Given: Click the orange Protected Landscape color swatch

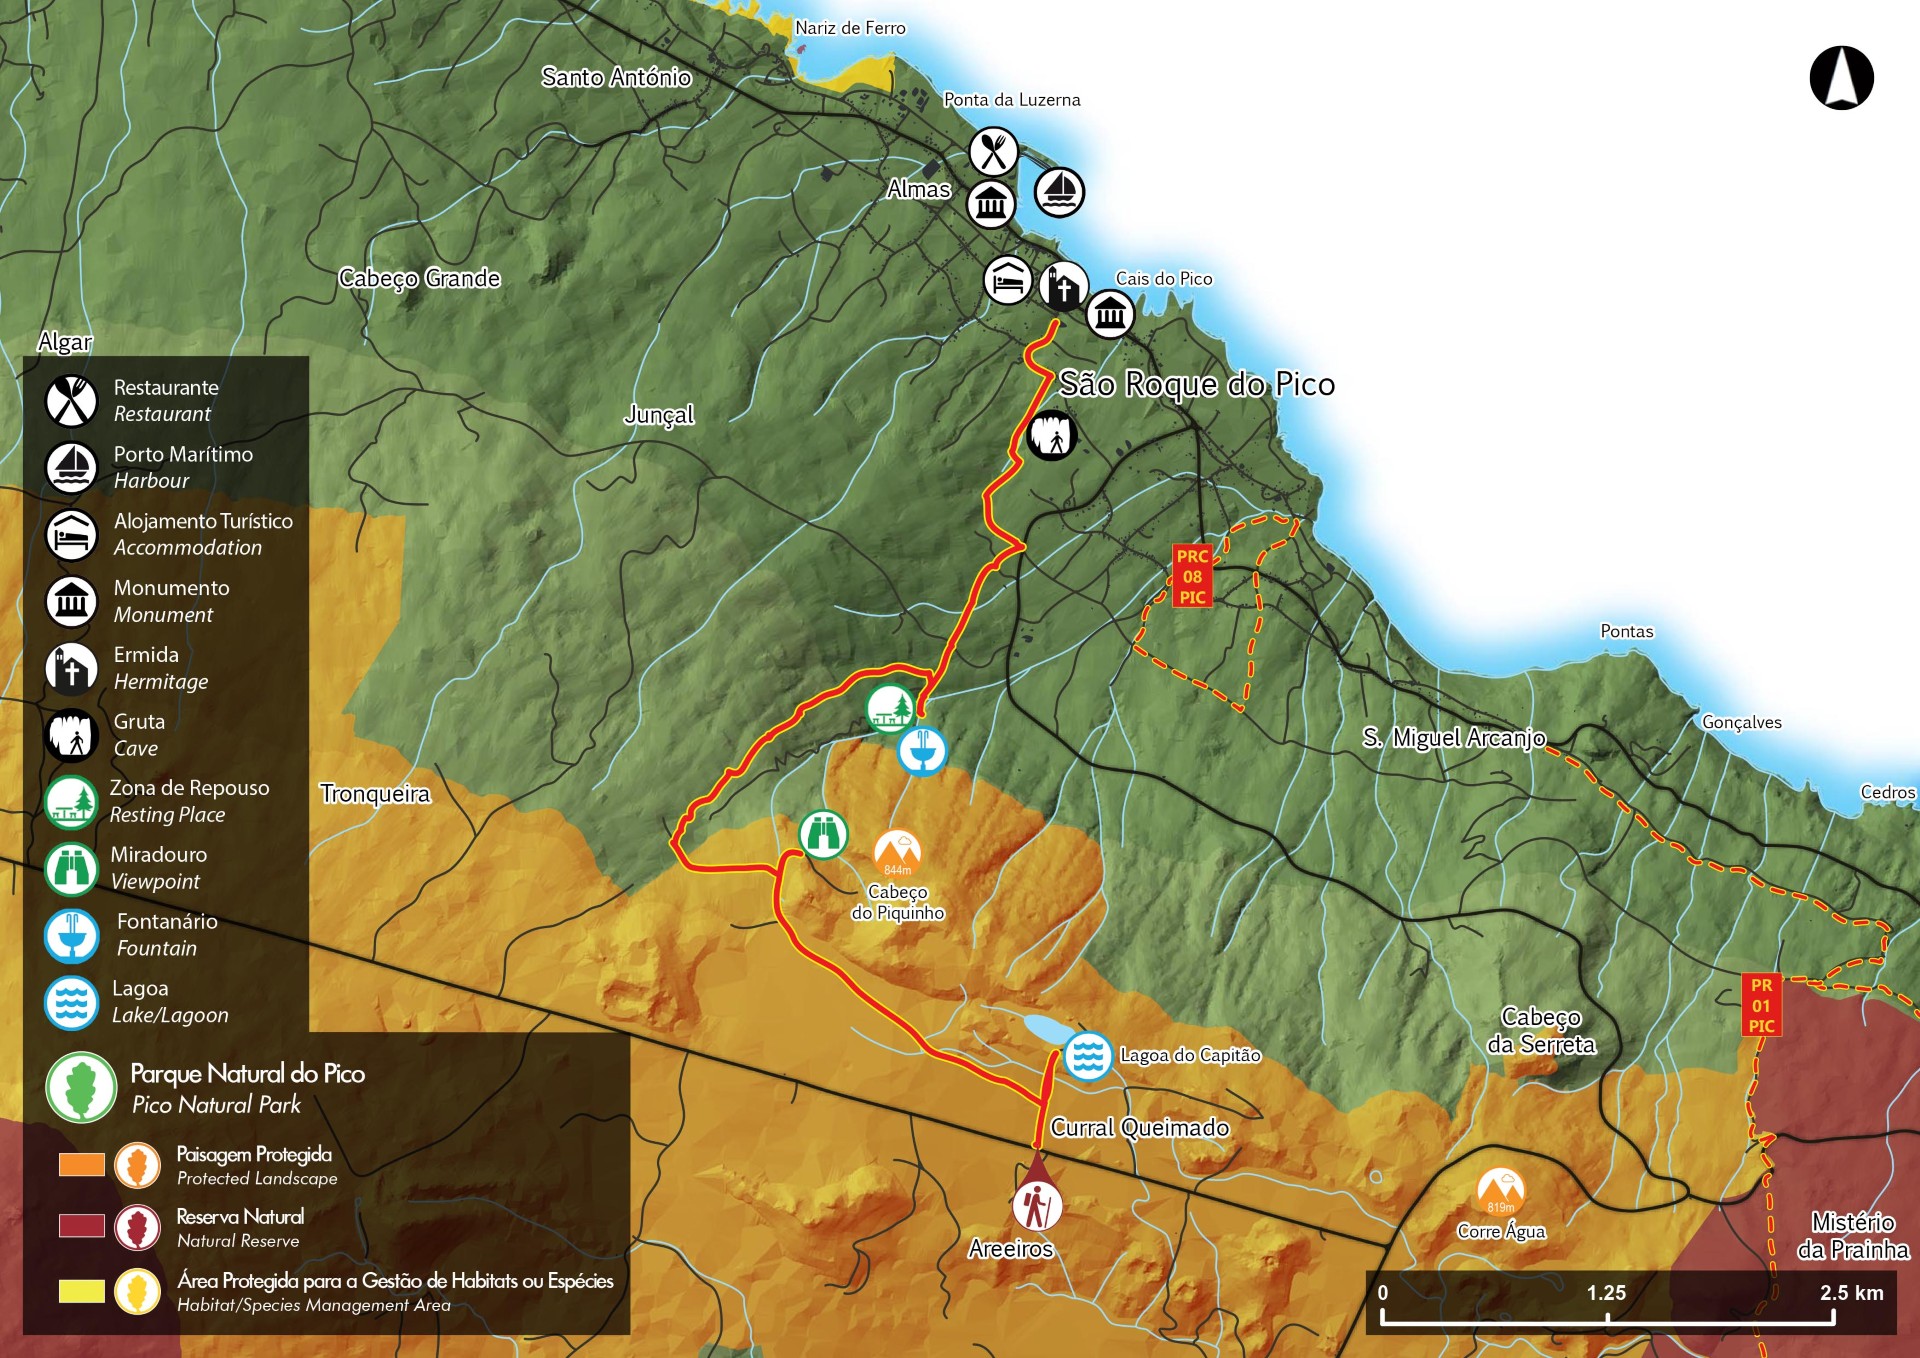Looking at the screenshot, I should tap(81, 1164).
